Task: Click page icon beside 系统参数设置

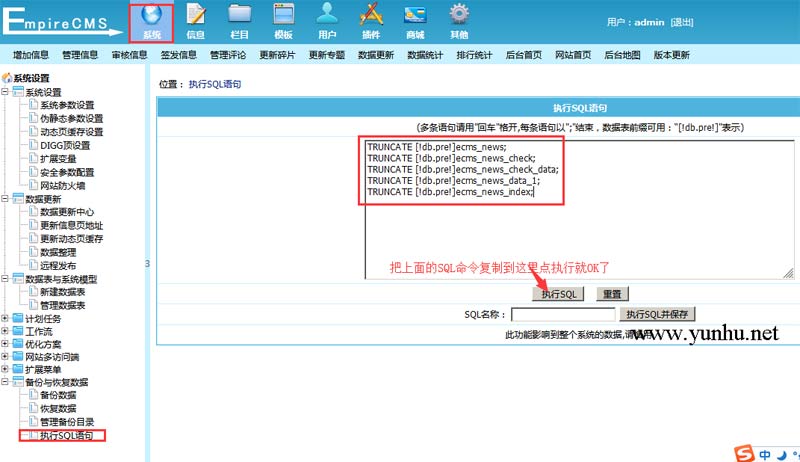Action: click(34, 105)
